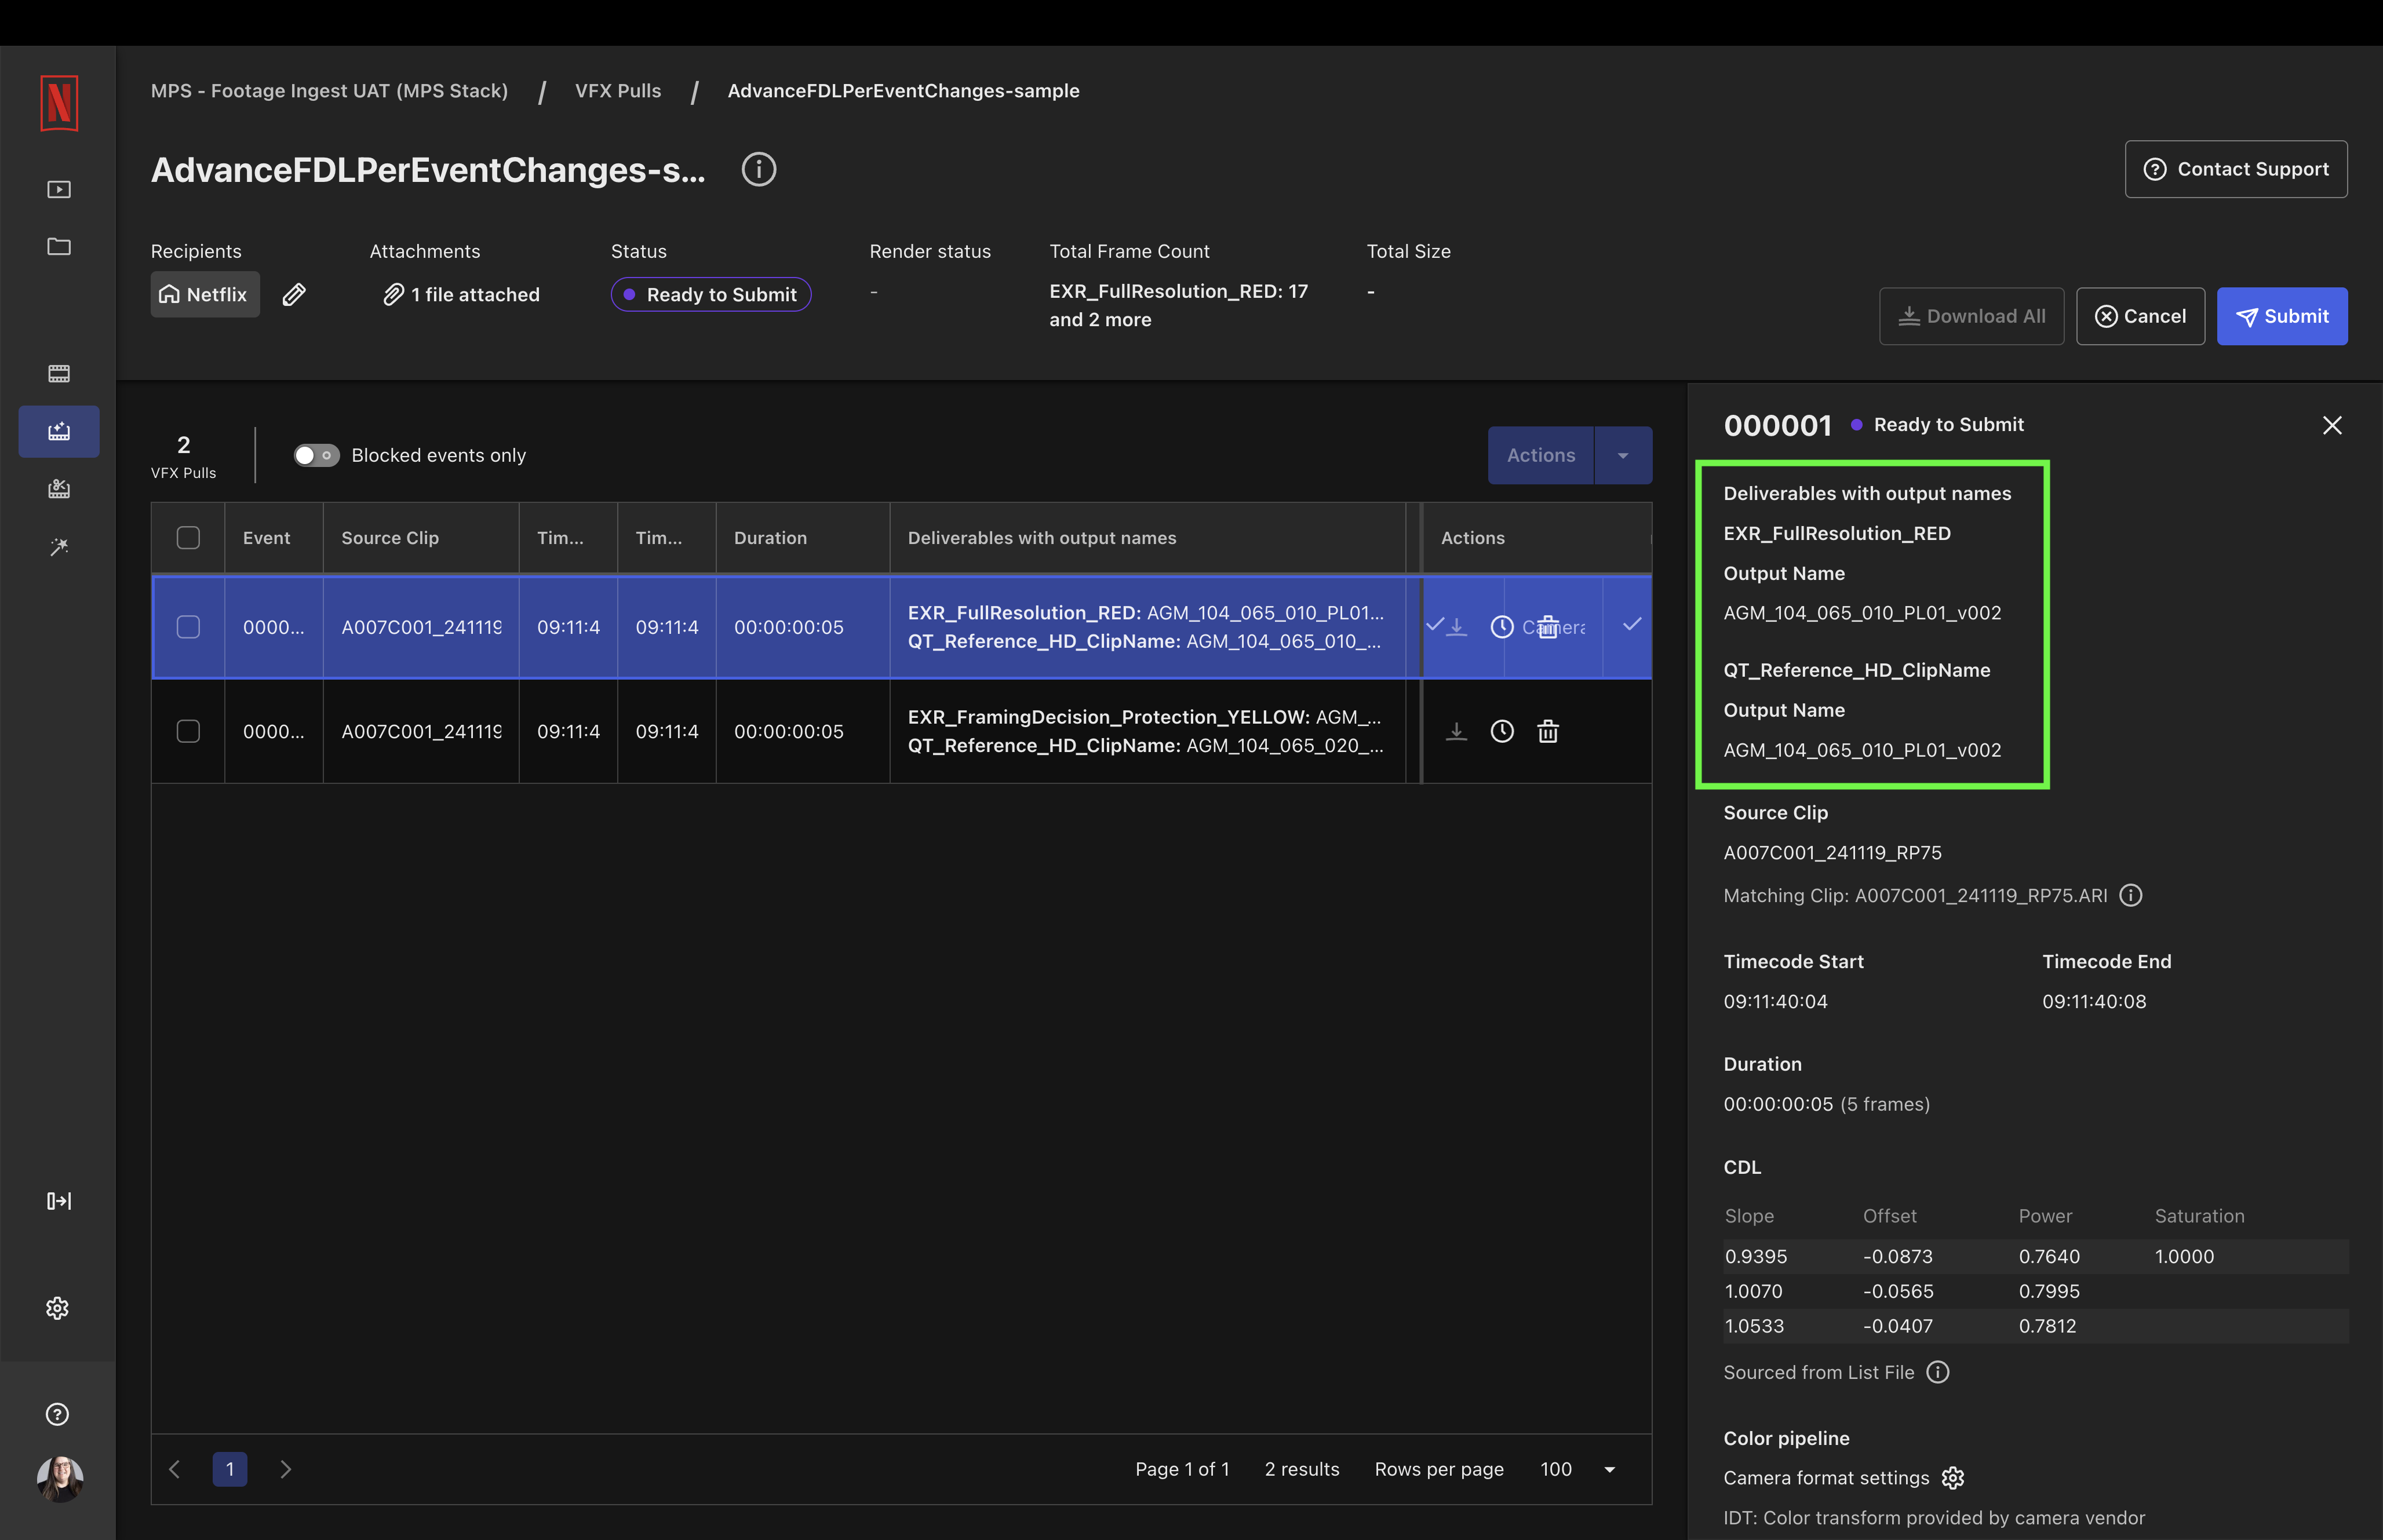
Task: Click info icon beside Sourced from List File
Action: tap(1938, 1372)
